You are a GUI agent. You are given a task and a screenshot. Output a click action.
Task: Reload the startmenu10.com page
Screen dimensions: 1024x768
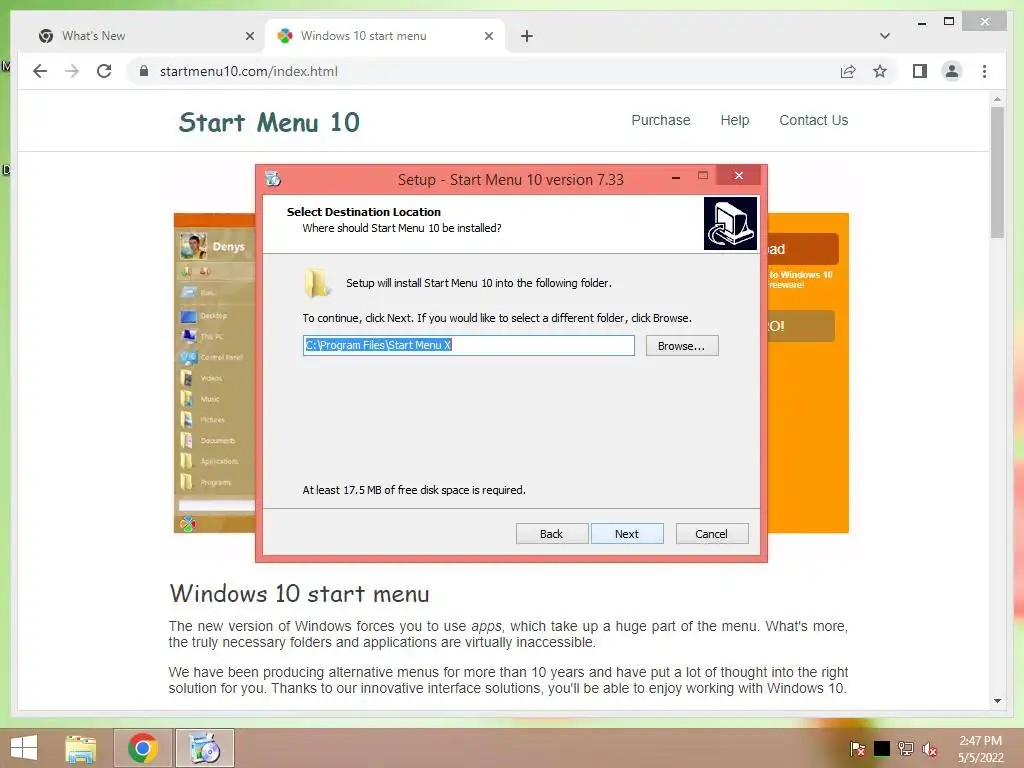coord(104,71)
